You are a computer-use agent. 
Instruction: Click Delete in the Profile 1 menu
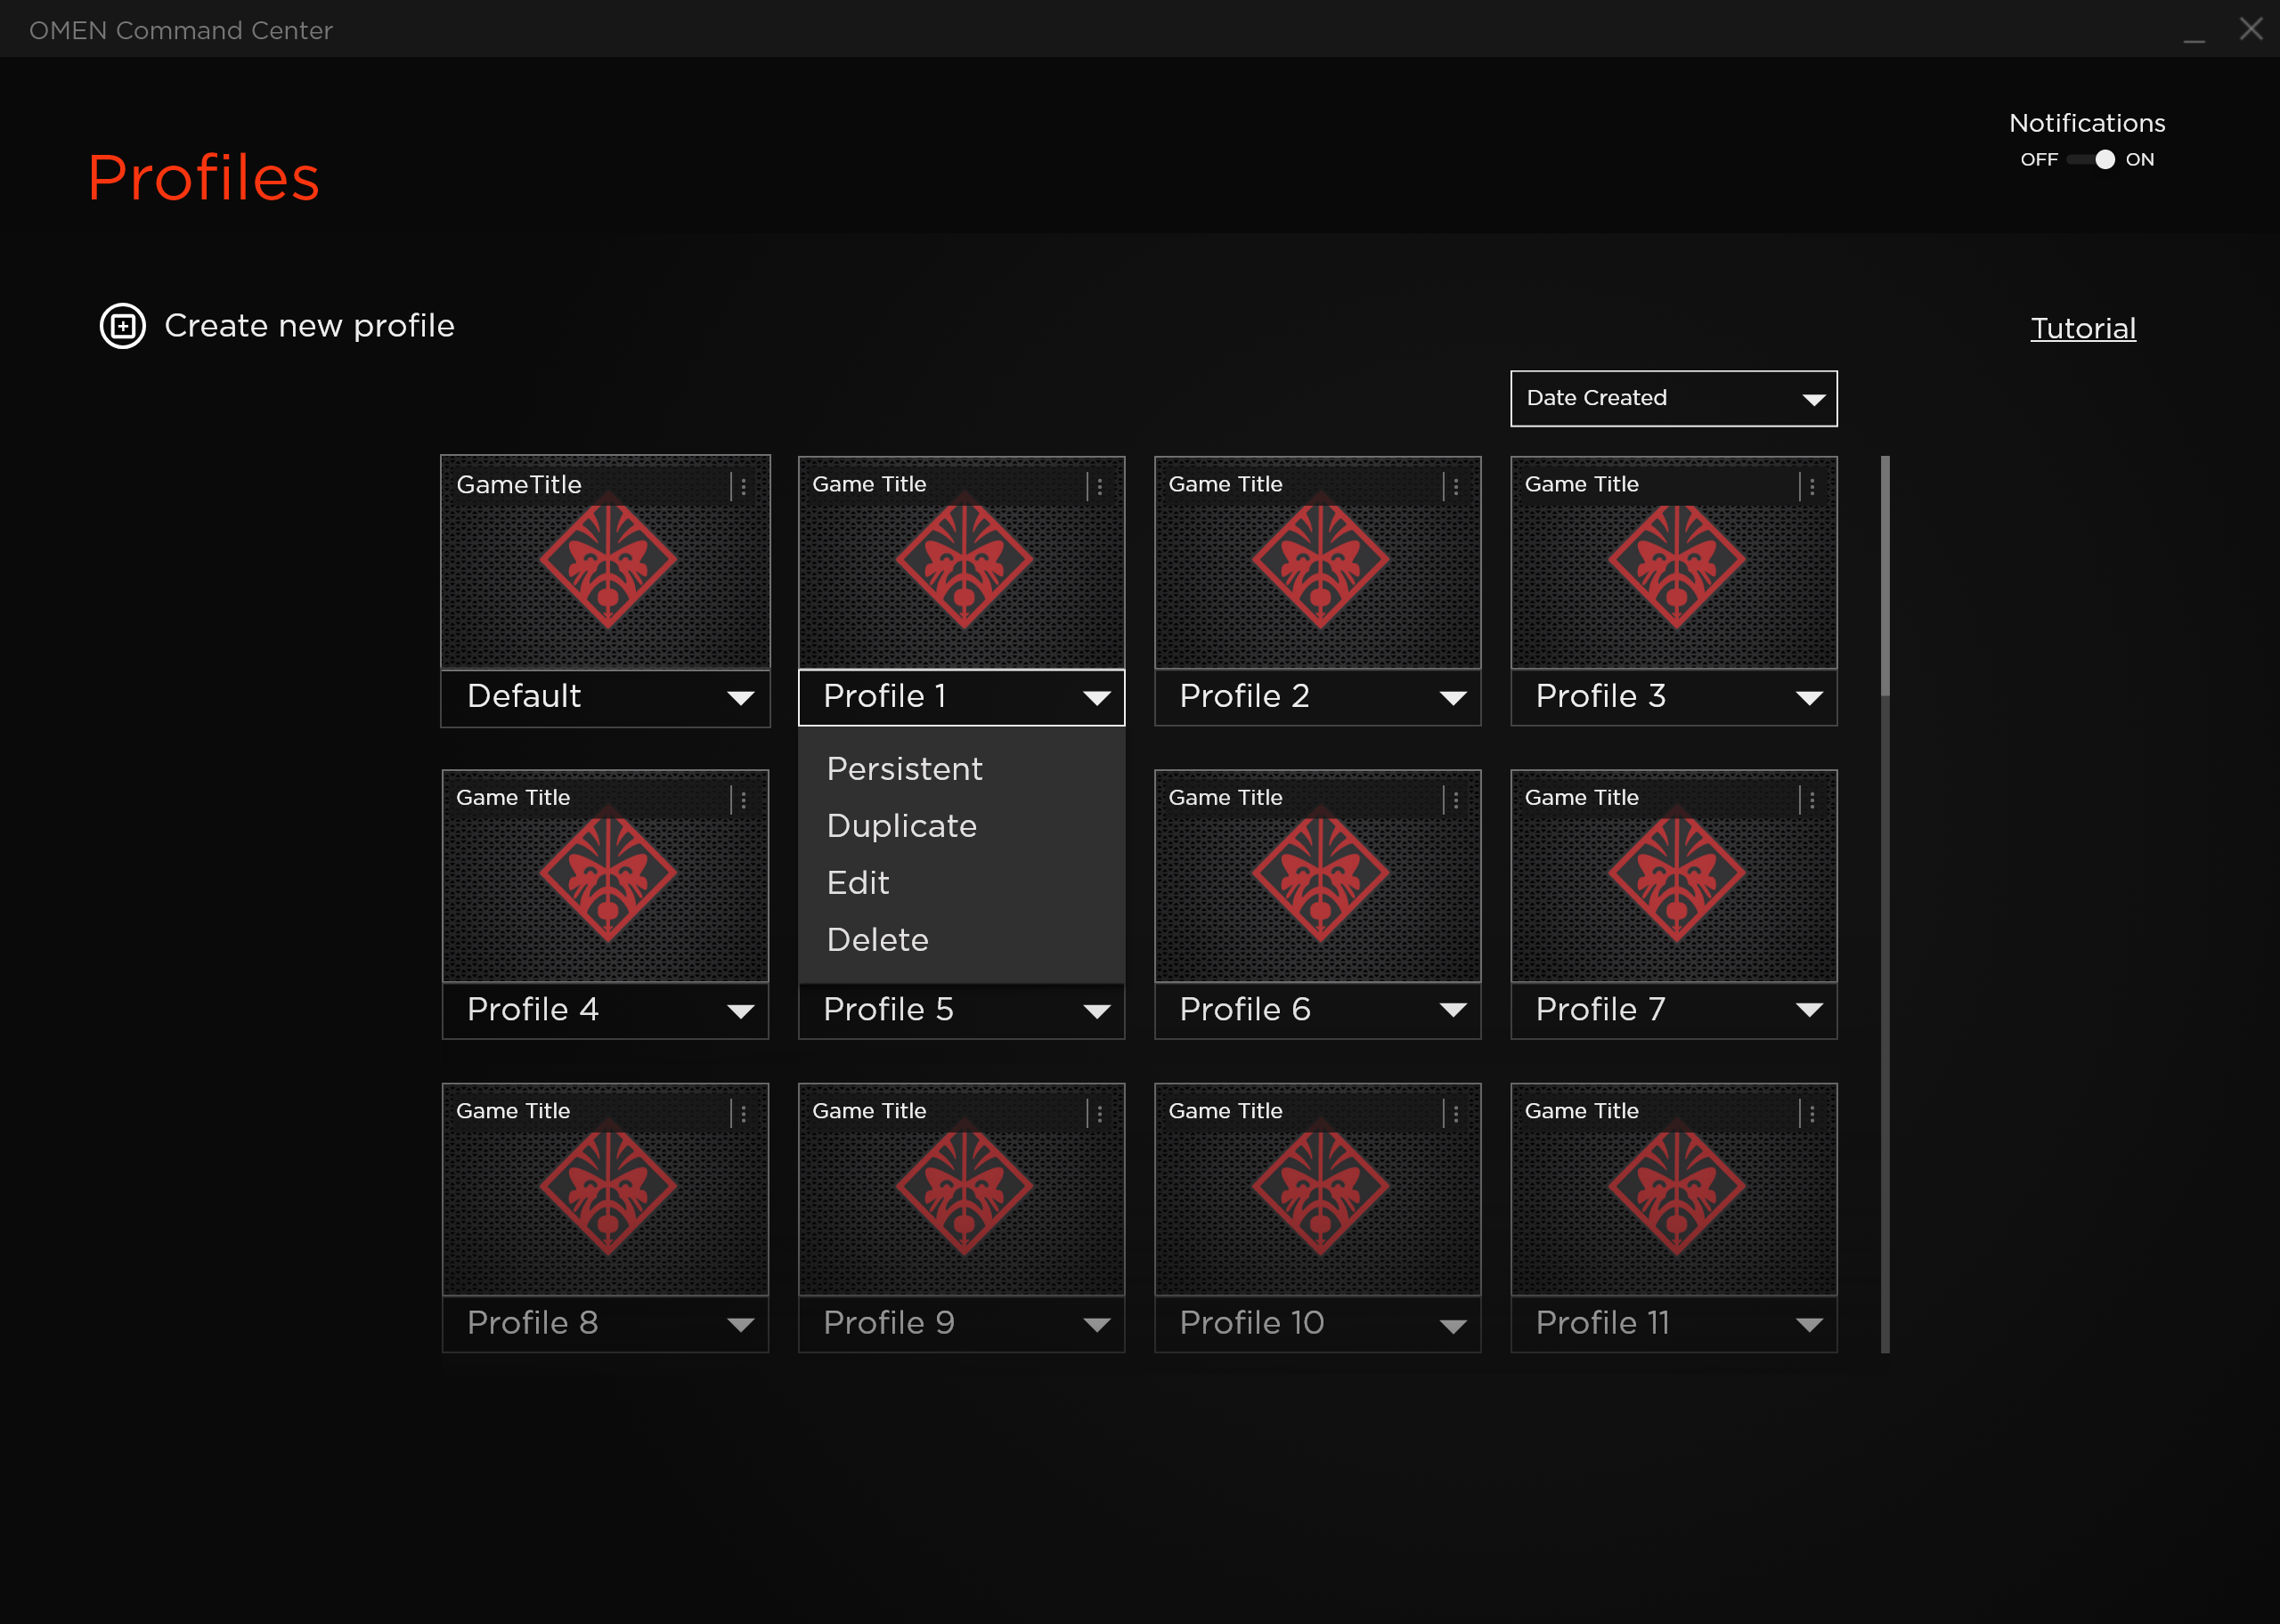coord(877,940)
